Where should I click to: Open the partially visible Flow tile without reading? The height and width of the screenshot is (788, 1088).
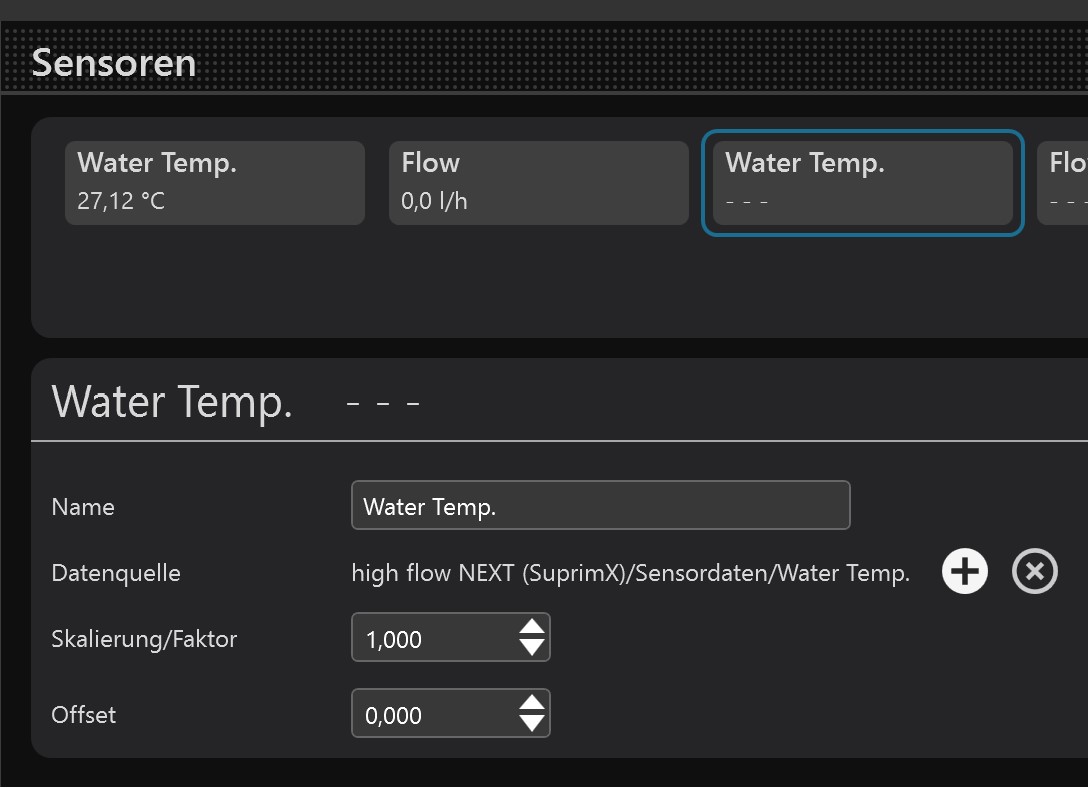pyautogui.click(x=1064, y=182)
